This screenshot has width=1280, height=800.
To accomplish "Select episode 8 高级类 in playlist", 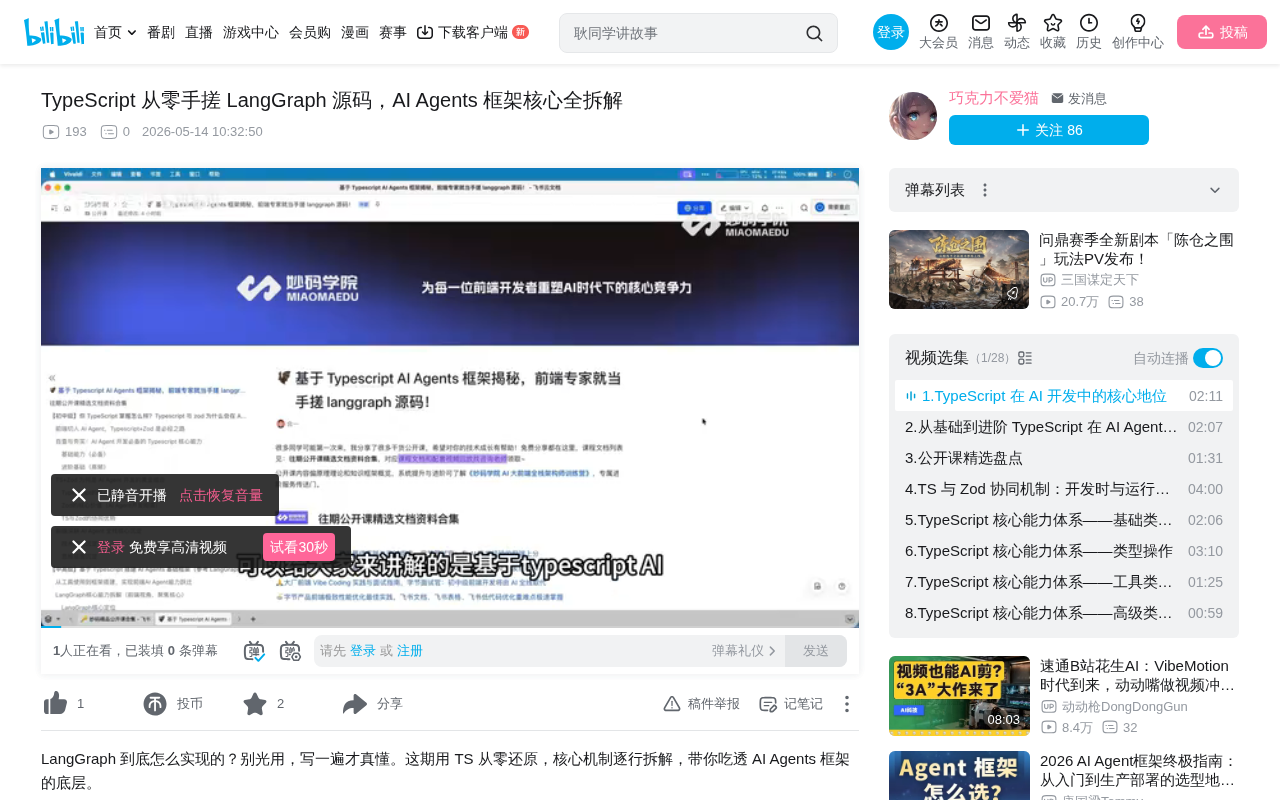I will pos(1064,613).
